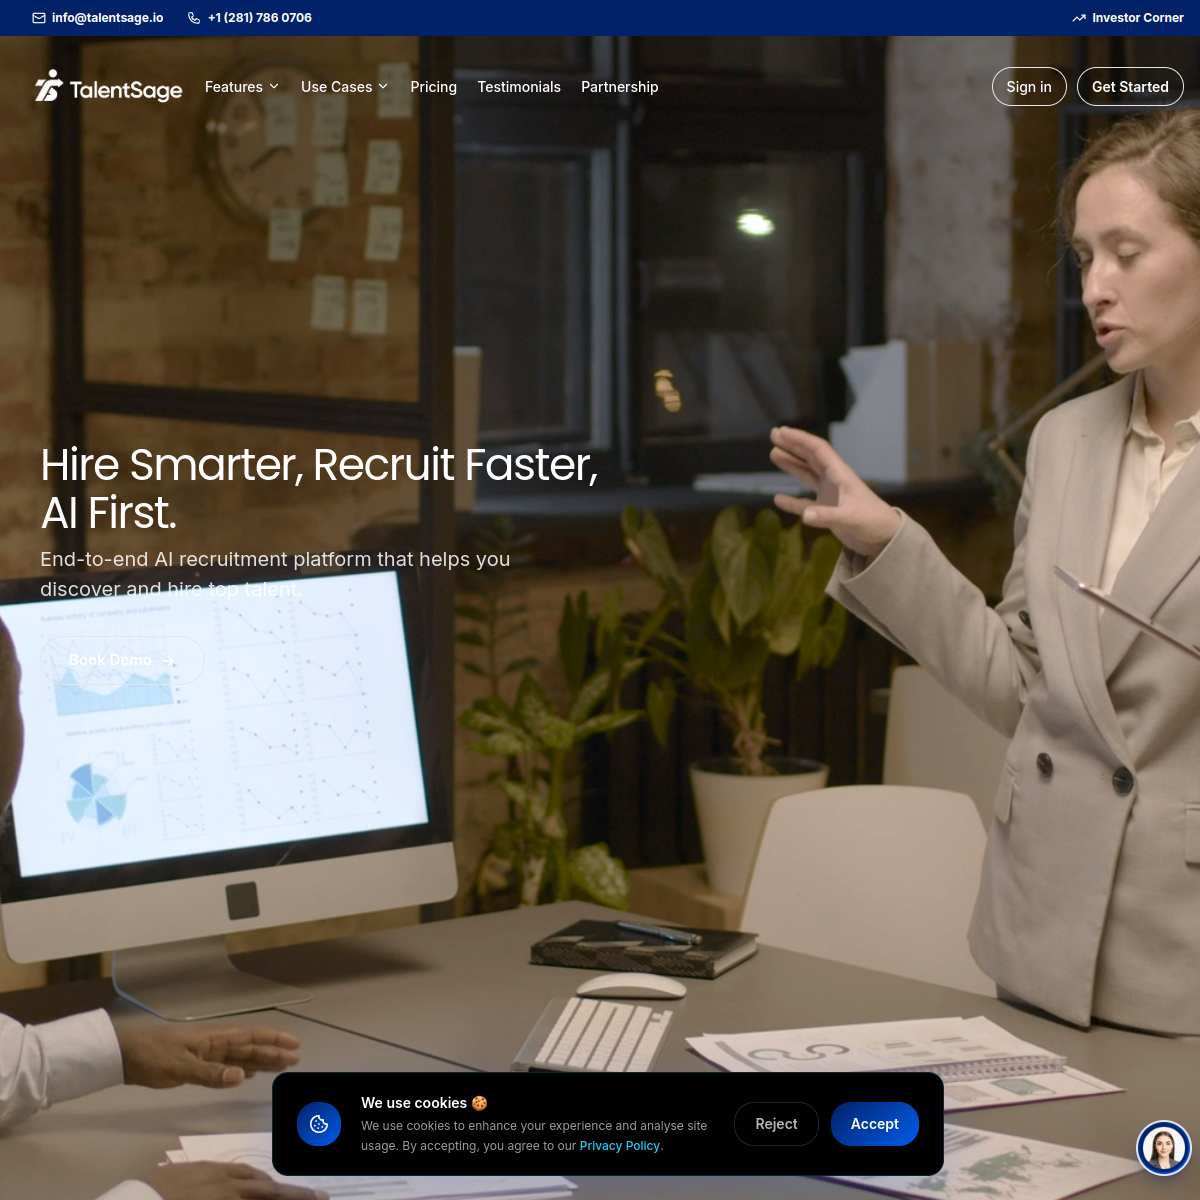
Task: Click the envelope email icon
Action: (x=39, y=18)
